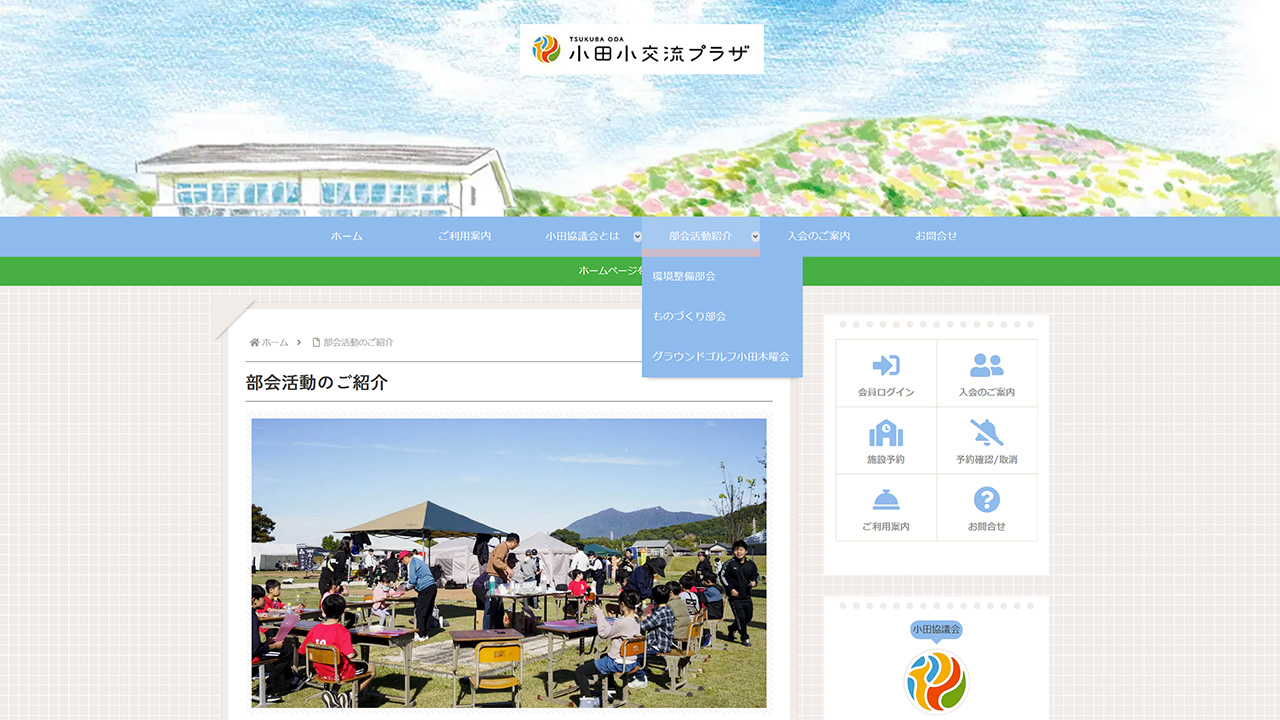The height and width of the screenshot is (720, 1280).
Task: Open the 部会活動紹介 dropdown chevron
Action: [x=757, y=236]
